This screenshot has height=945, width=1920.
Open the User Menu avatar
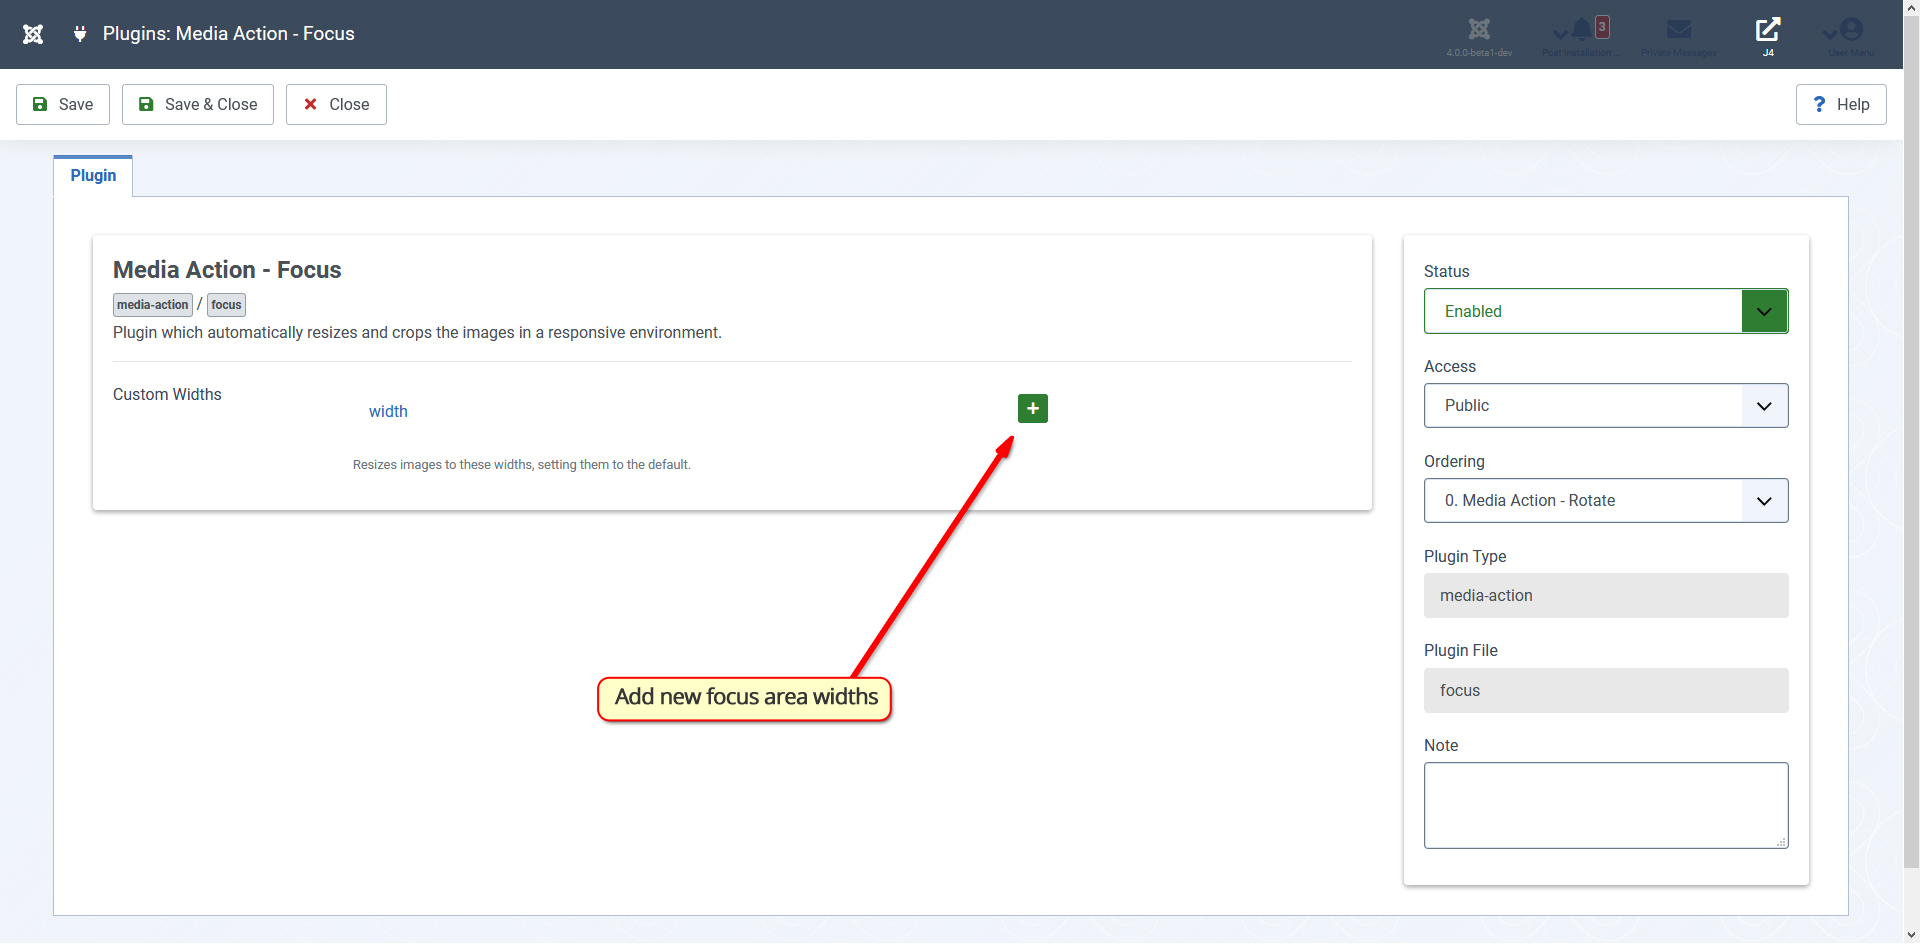click(1851, 31)
